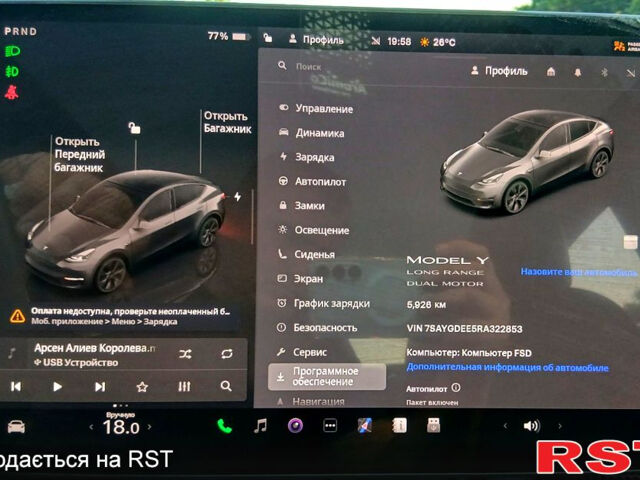
Task: Open the Навигация menu entry
Action: pos(311,402)
